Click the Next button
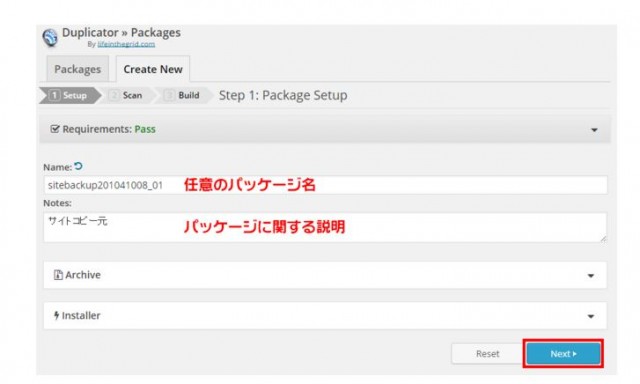 pos(563,353)
